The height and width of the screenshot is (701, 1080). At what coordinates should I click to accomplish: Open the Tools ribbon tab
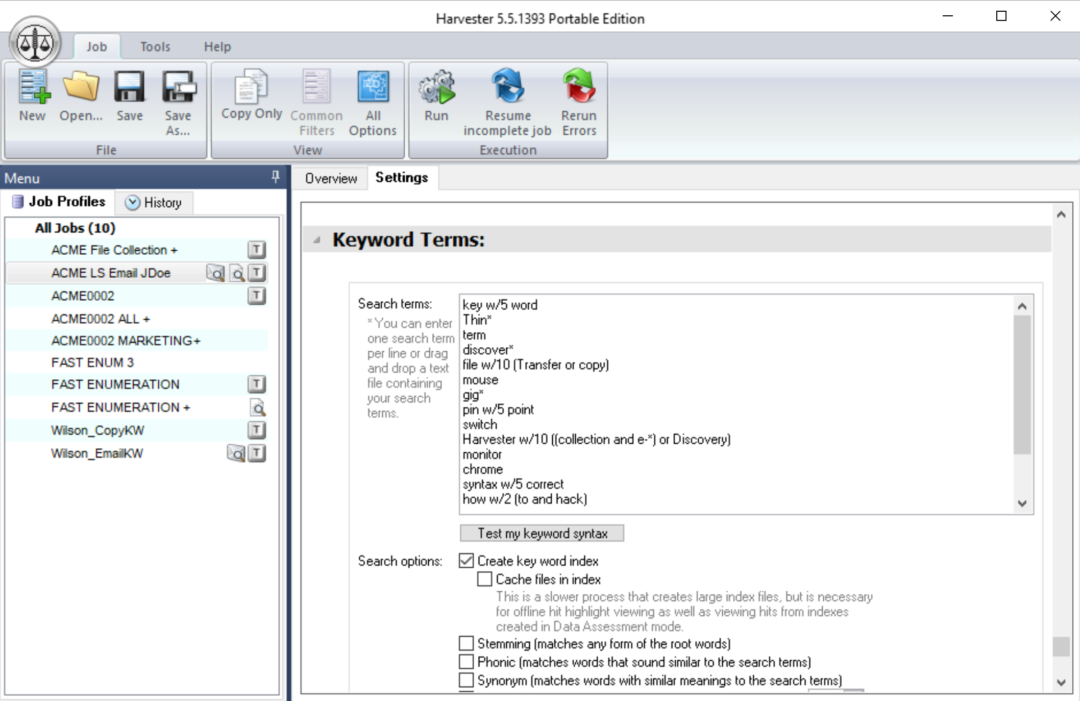pos(155,46)
